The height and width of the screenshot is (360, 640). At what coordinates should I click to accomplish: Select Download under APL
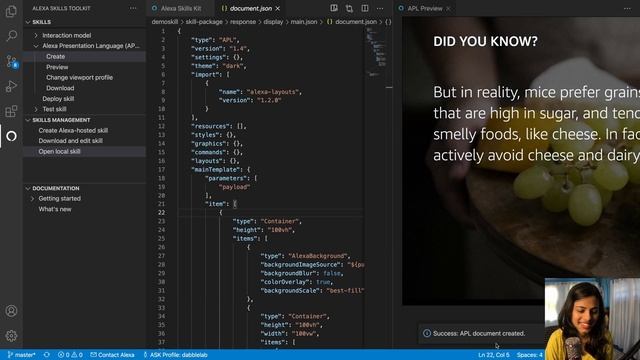(60, 88)
